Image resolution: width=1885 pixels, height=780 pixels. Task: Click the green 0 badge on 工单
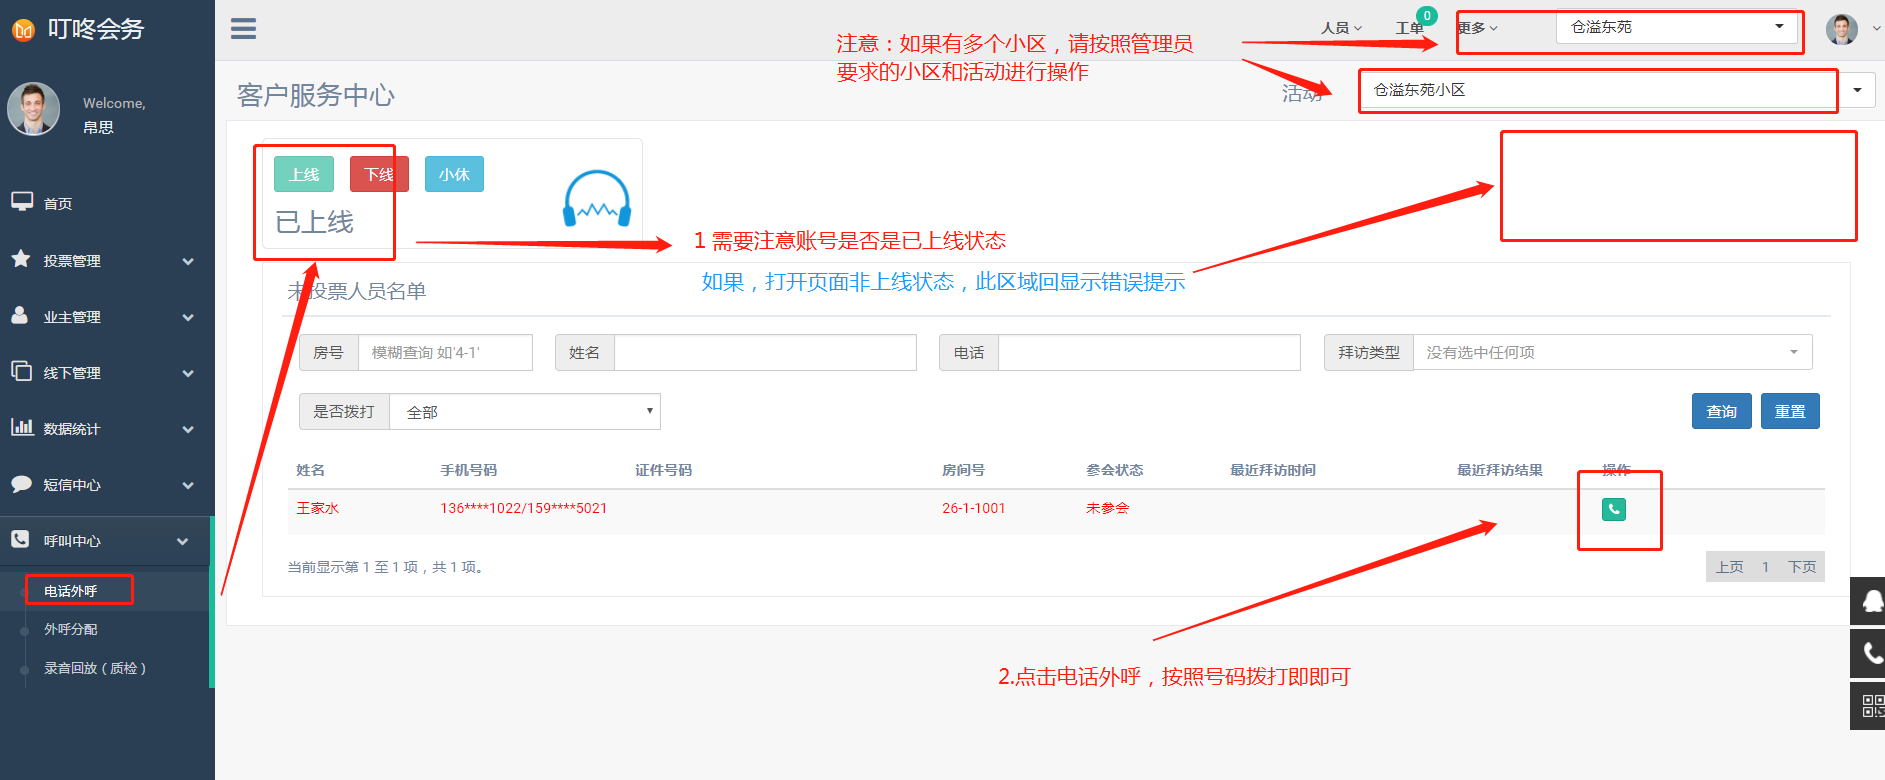1427,16
